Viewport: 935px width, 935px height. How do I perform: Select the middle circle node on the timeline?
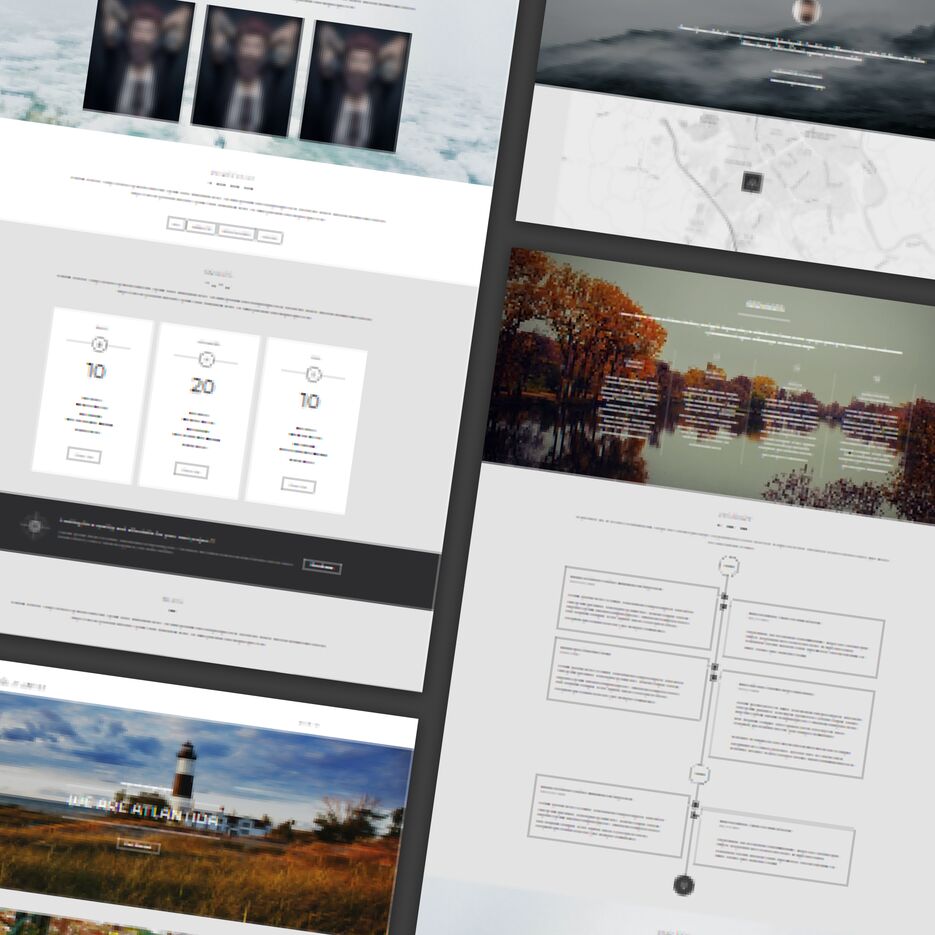[x=699, y=774]
